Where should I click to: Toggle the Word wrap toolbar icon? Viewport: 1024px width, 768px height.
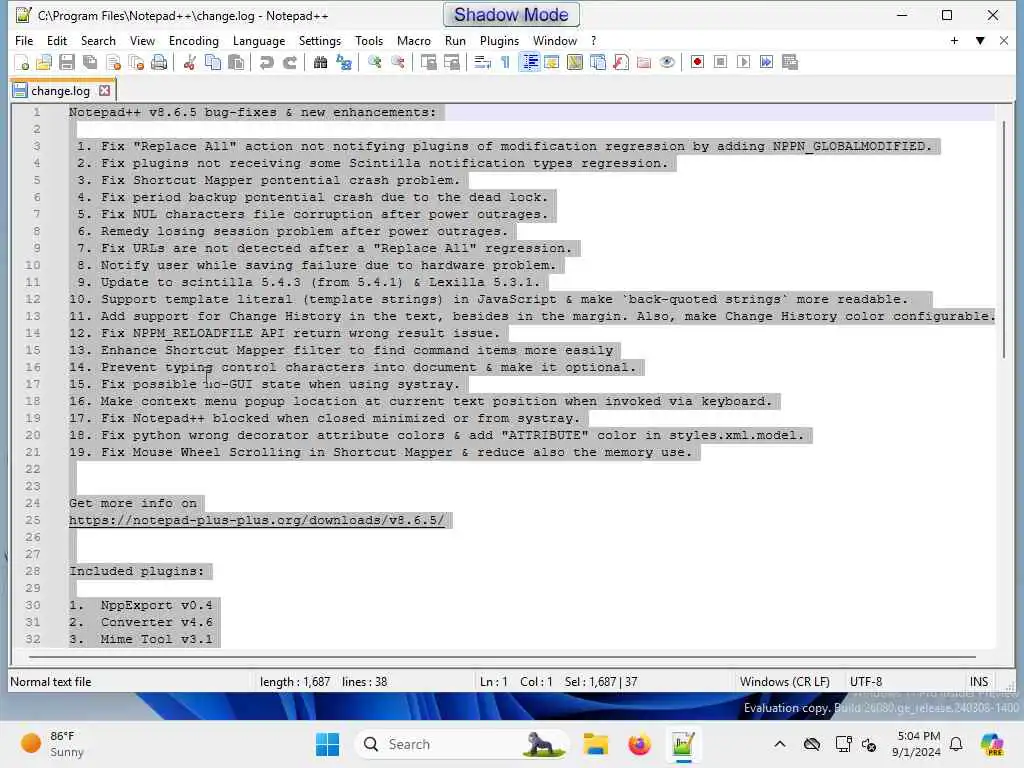point(482,63)
